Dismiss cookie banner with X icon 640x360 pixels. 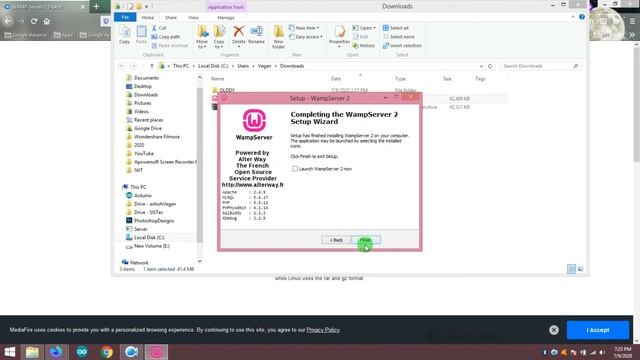(x=553, y=330)
